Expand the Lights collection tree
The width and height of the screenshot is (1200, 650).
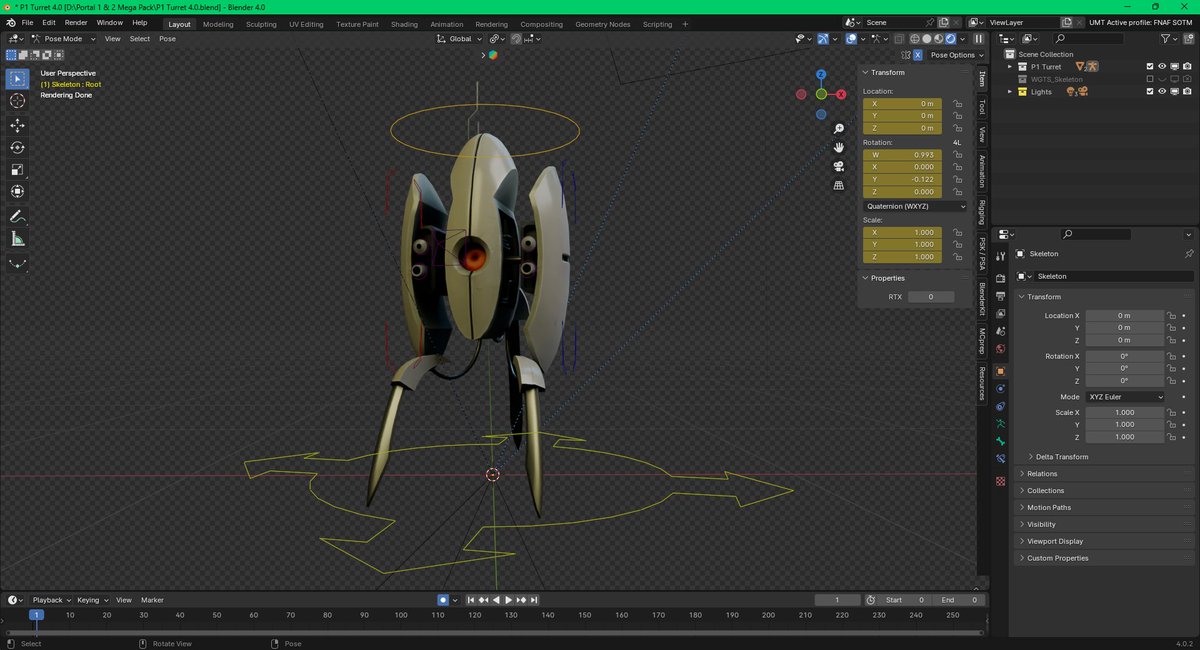[x=1010, y=92]
